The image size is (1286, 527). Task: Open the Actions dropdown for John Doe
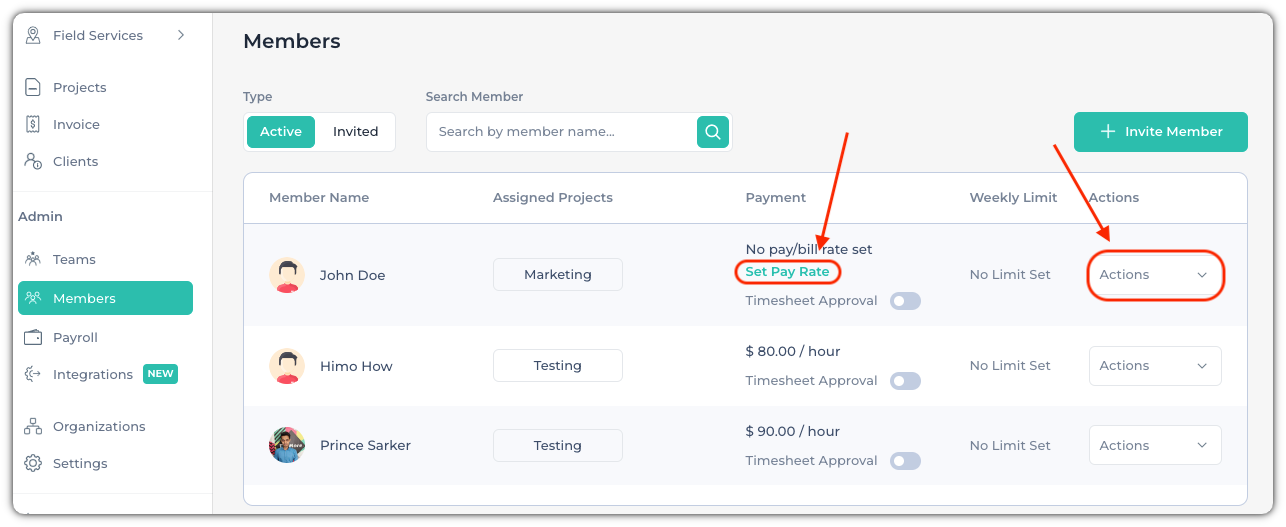[x=1155, y=275]
